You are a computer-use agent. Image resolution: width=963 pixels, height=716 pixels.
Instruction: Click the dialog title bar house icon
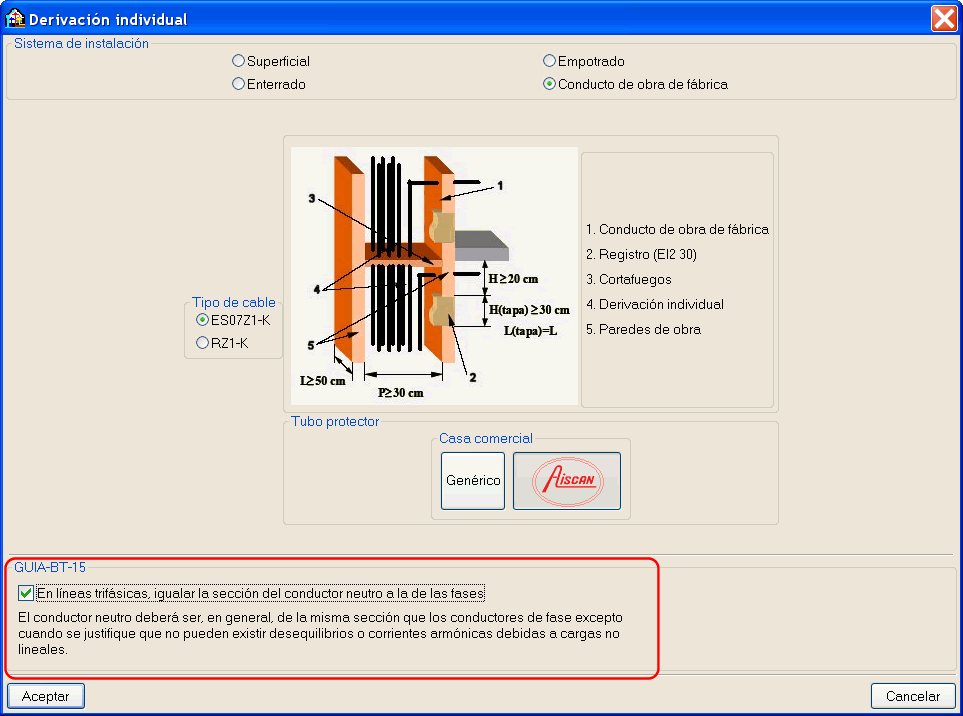coord(14,18)
